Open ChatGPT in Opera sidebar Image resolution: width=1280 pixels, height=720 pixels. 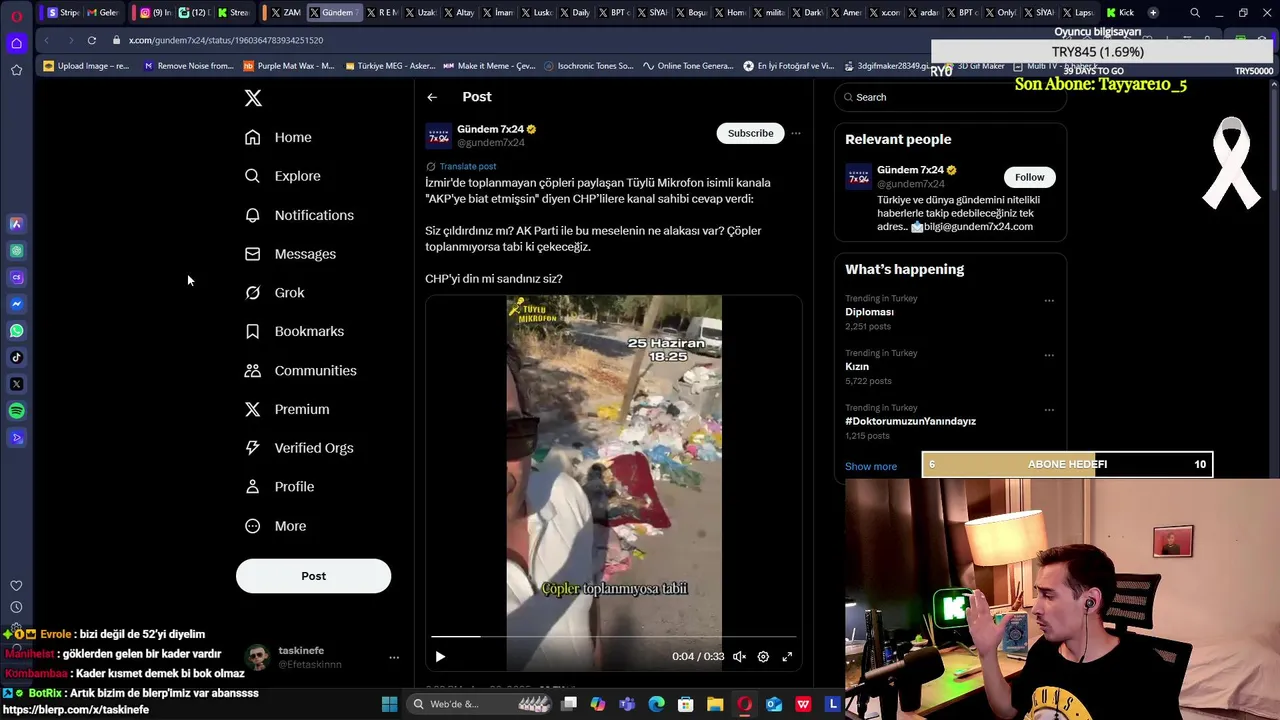(x=16, y=251)
